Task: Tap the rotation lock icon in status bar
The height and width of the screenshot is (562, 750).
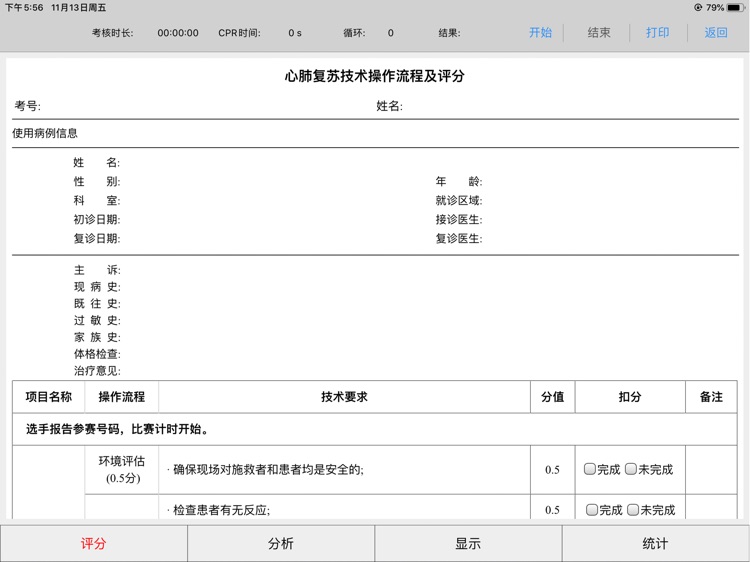Action: 698,8
